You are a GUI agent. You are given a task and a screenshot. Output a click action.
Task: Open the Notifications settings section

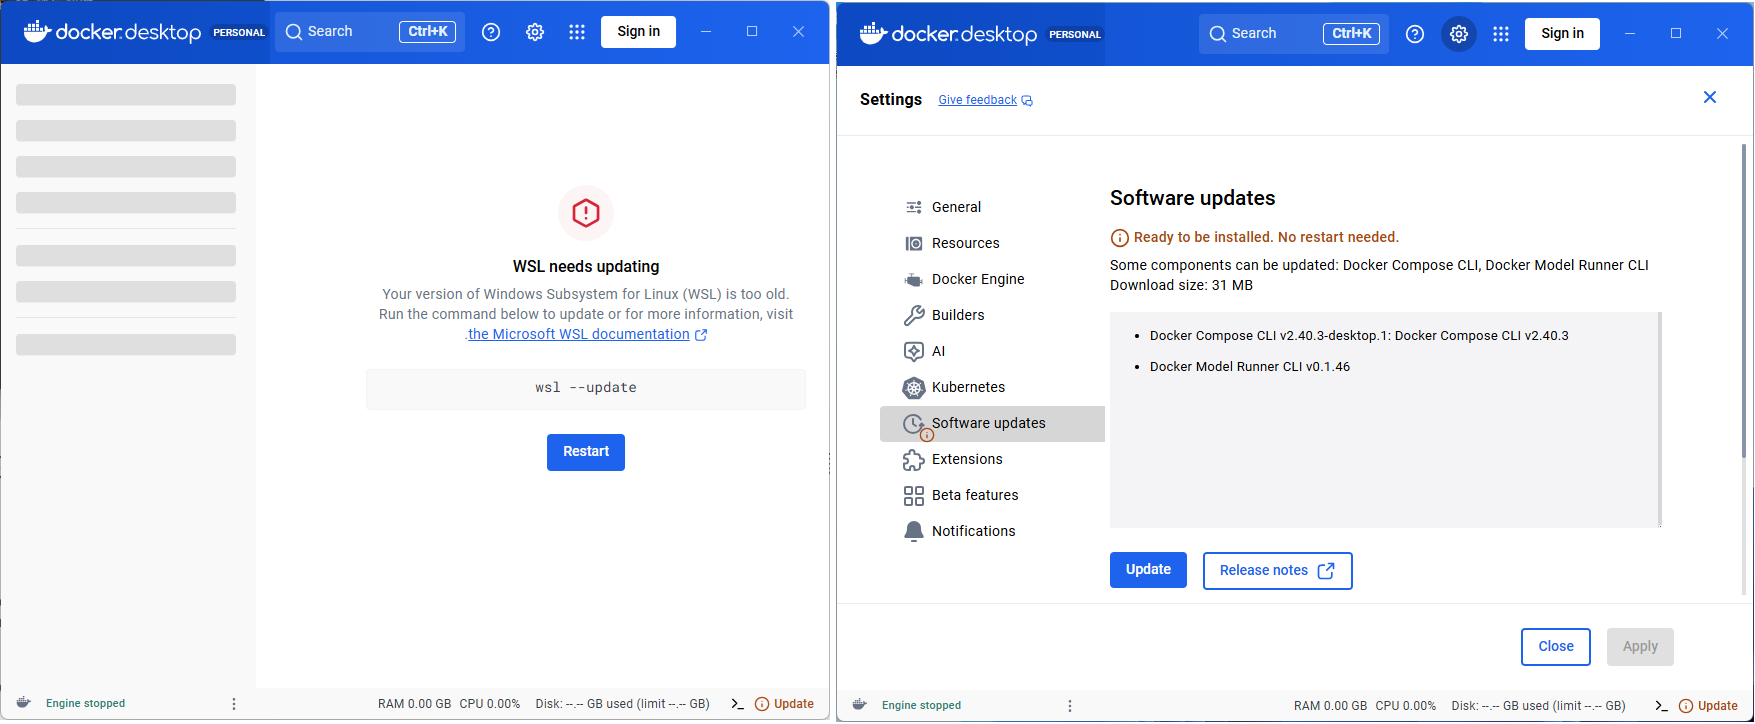(992, 531)
